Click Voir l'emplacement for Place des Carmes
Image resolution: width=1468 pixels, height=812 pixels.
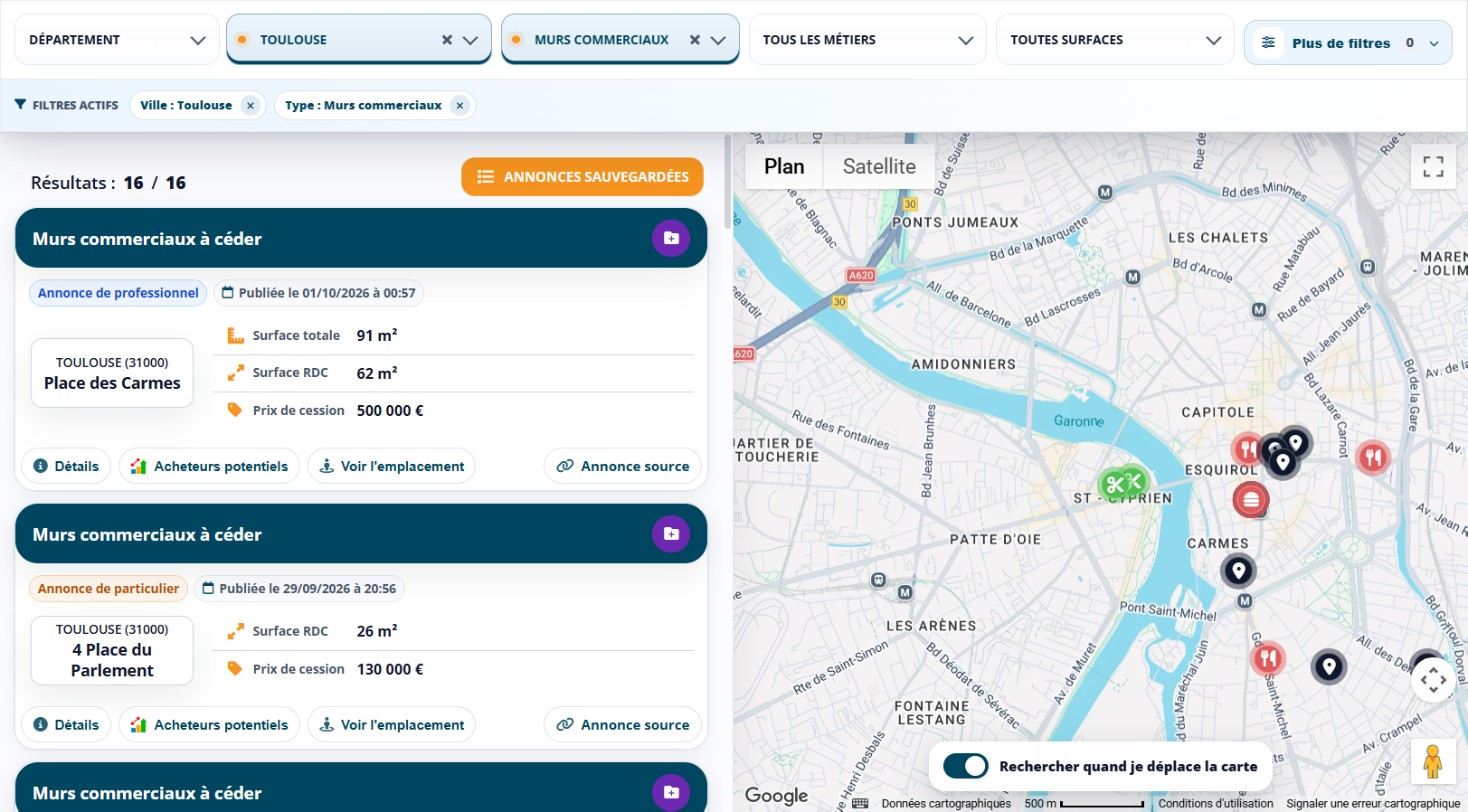(391, 466)
